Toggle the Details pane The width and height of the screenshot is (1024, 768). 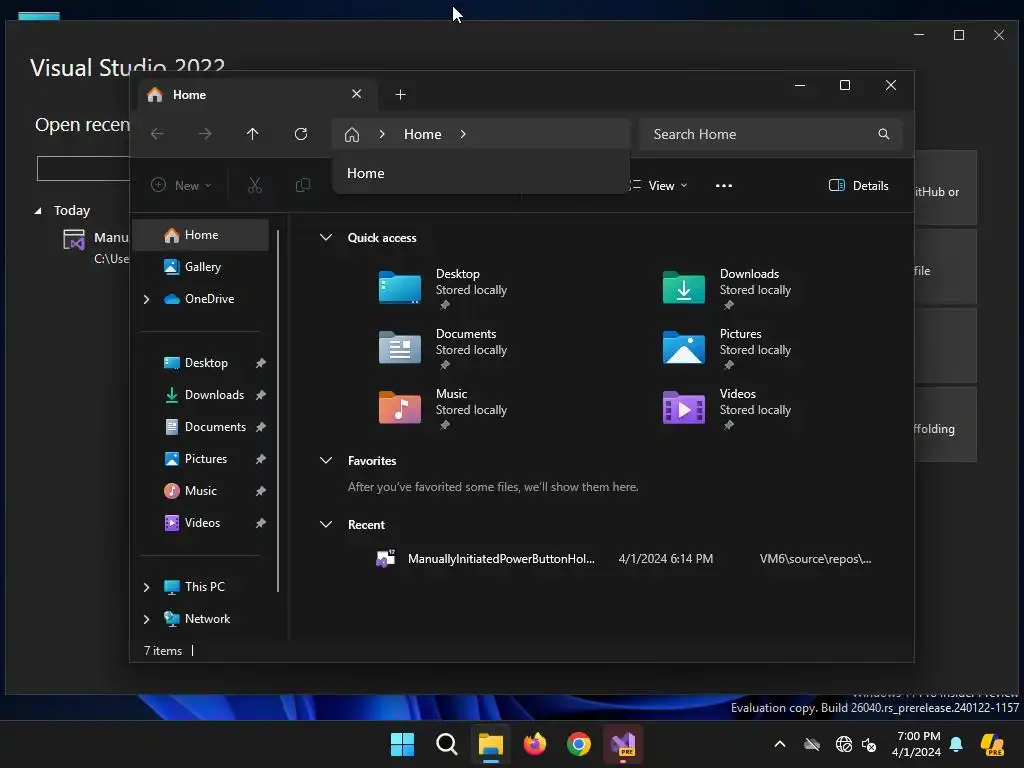pos(858,185)
